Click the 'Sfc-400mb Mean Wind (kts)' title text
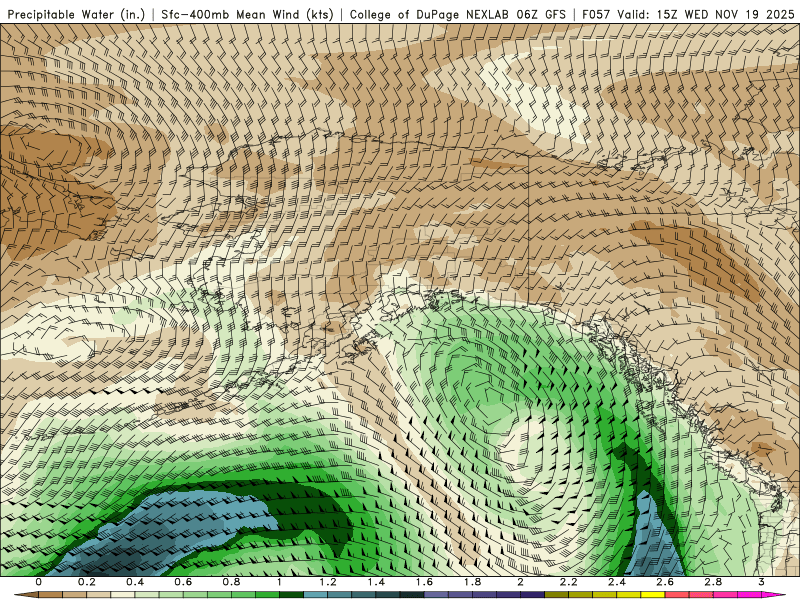Viewport: 800px width, 600px height. (247, 14)
